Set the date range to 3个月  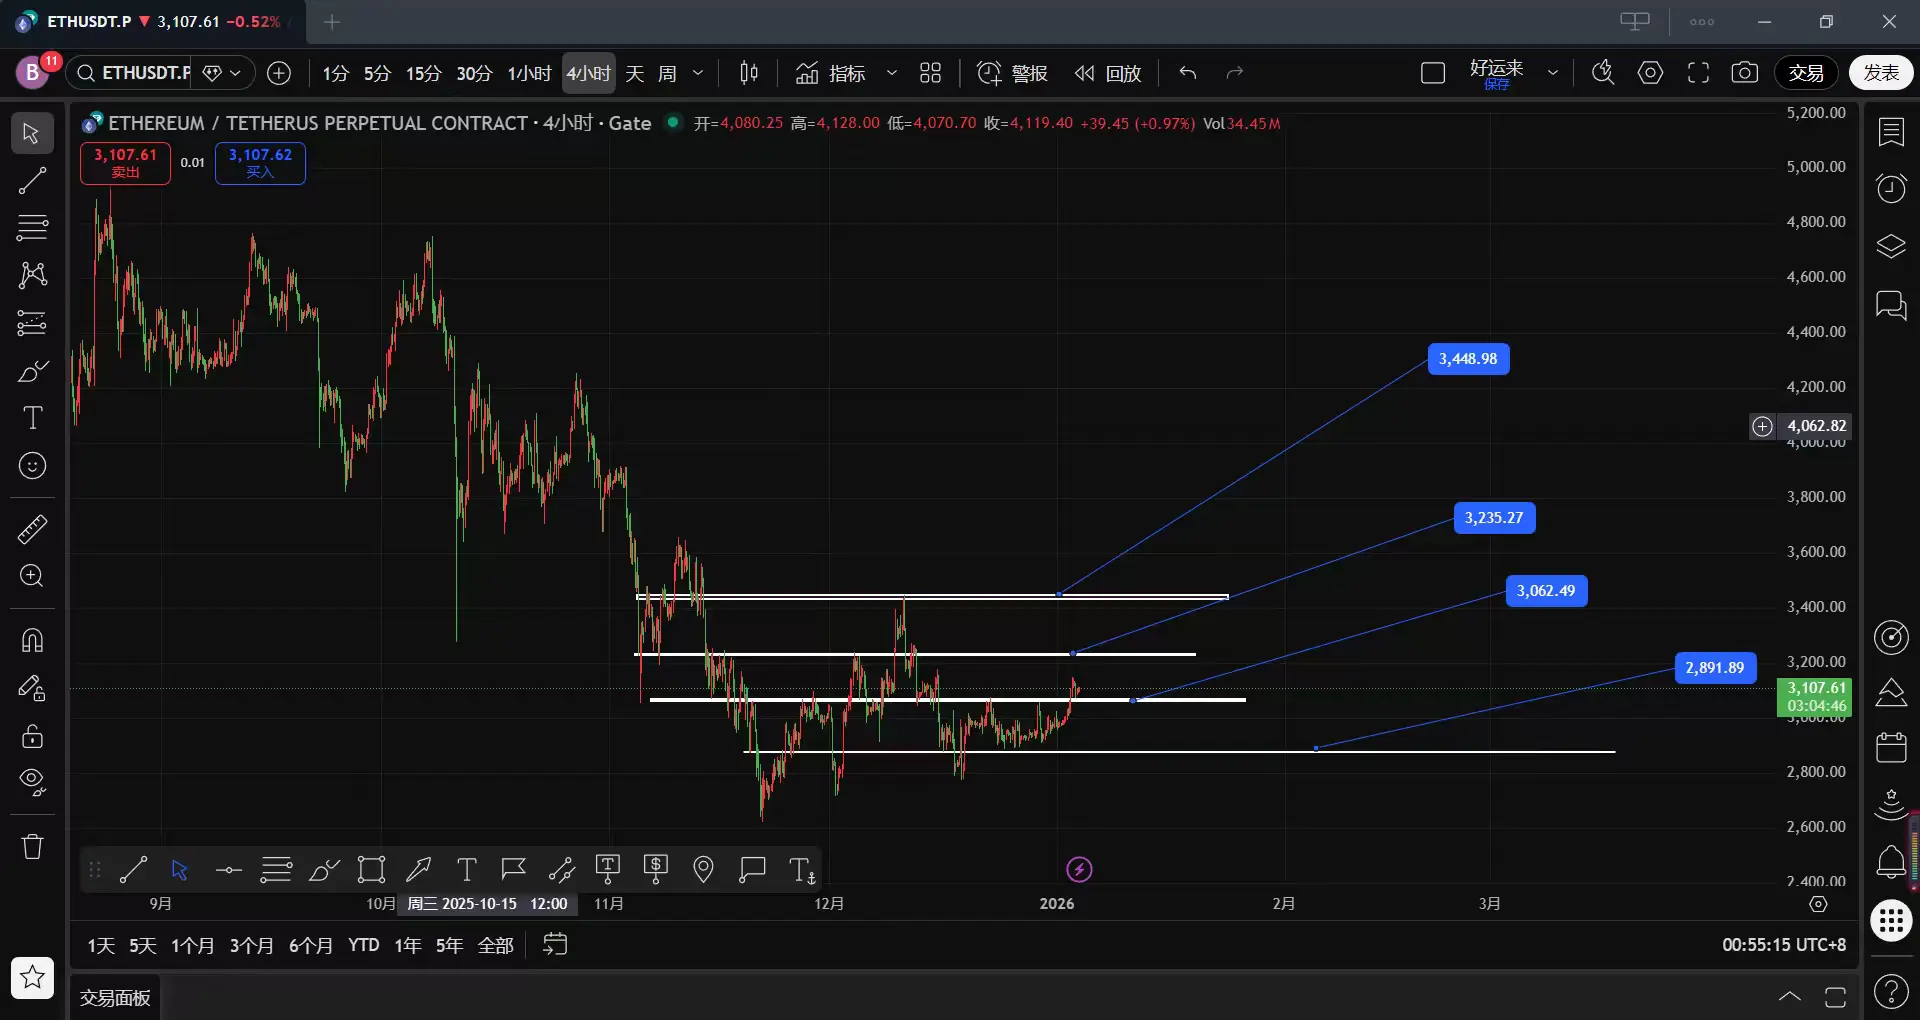click(251, 946)
